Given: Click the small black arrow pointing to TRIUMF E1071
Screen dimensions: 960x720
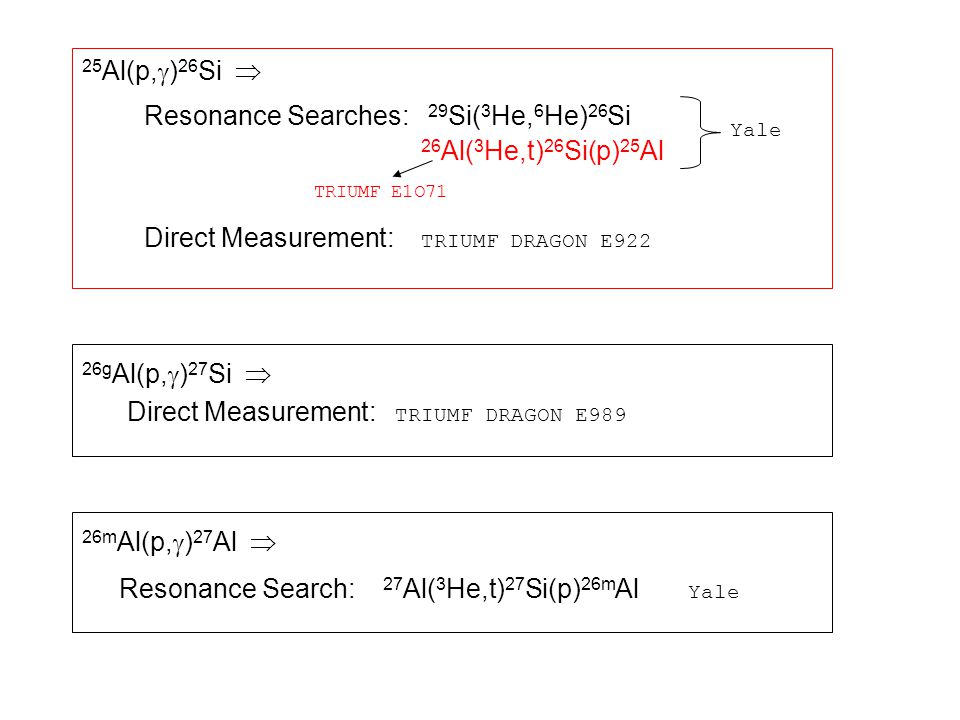Looking at the screenshot, I should 412,168.
